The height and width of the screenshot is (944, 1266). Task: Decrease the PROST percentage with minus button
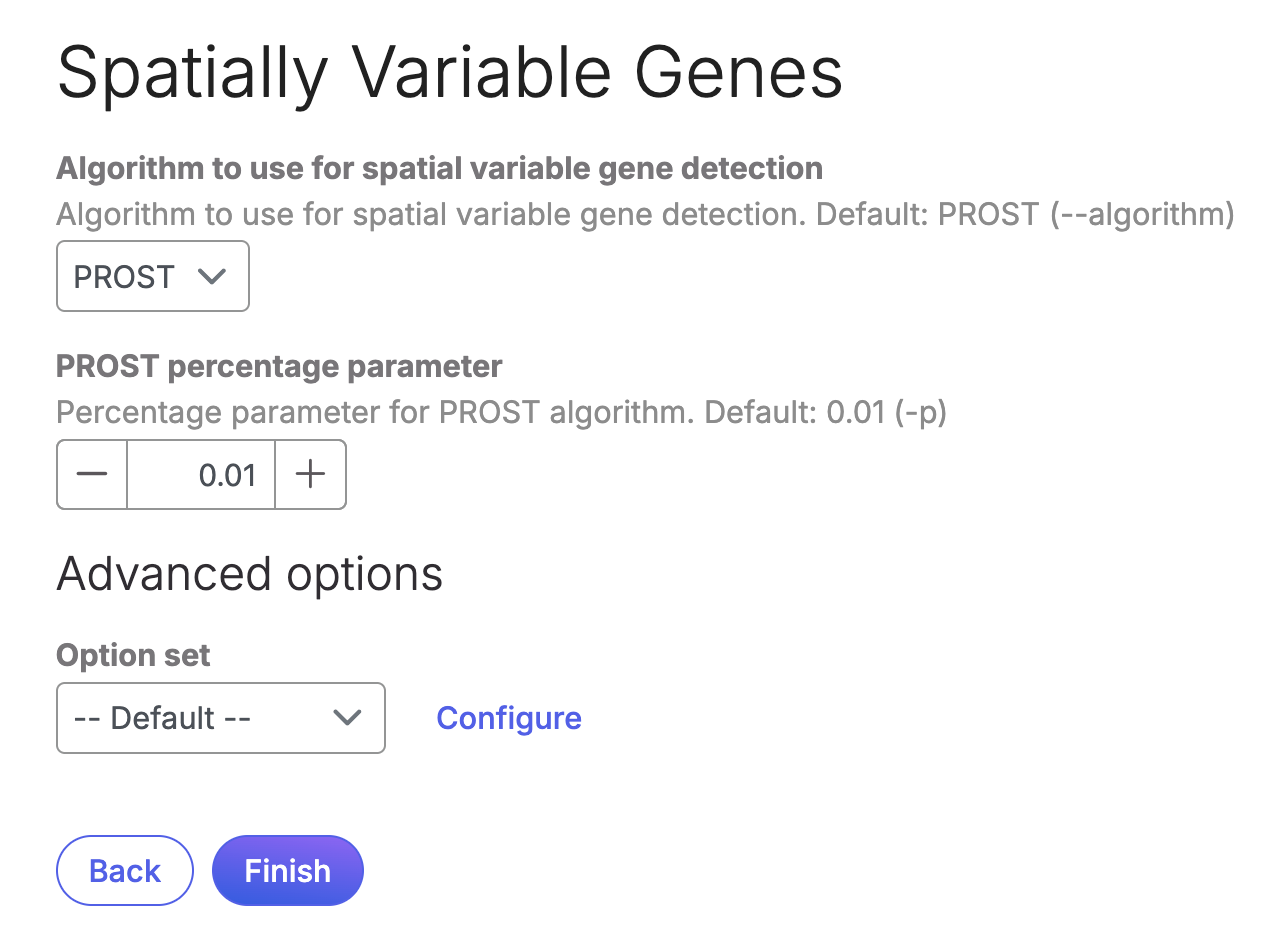coord(92,475)
